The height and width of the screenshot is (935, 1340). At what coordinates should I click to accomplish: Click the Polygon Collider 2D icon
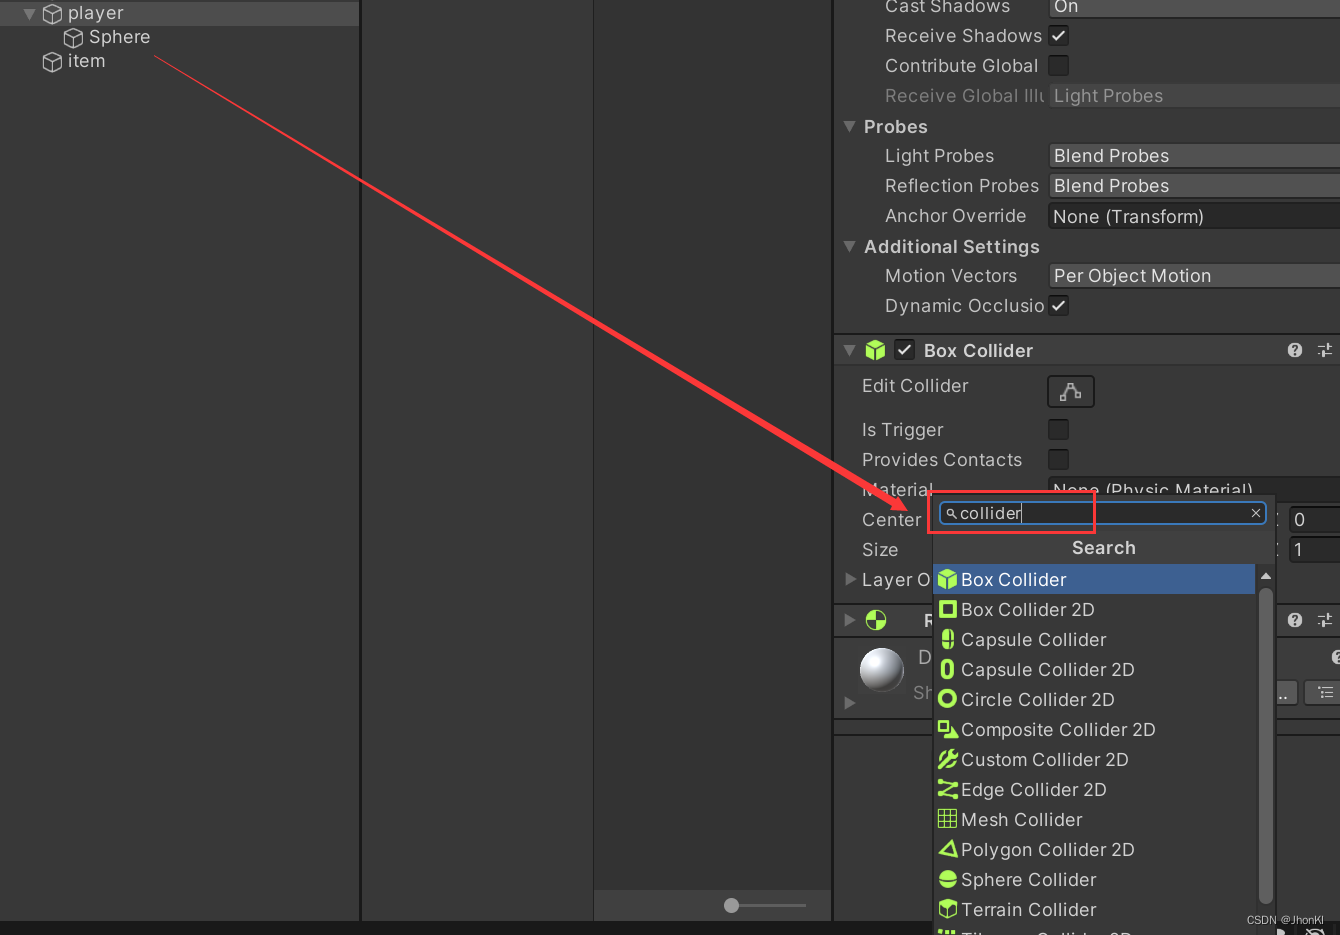(948, 849)
